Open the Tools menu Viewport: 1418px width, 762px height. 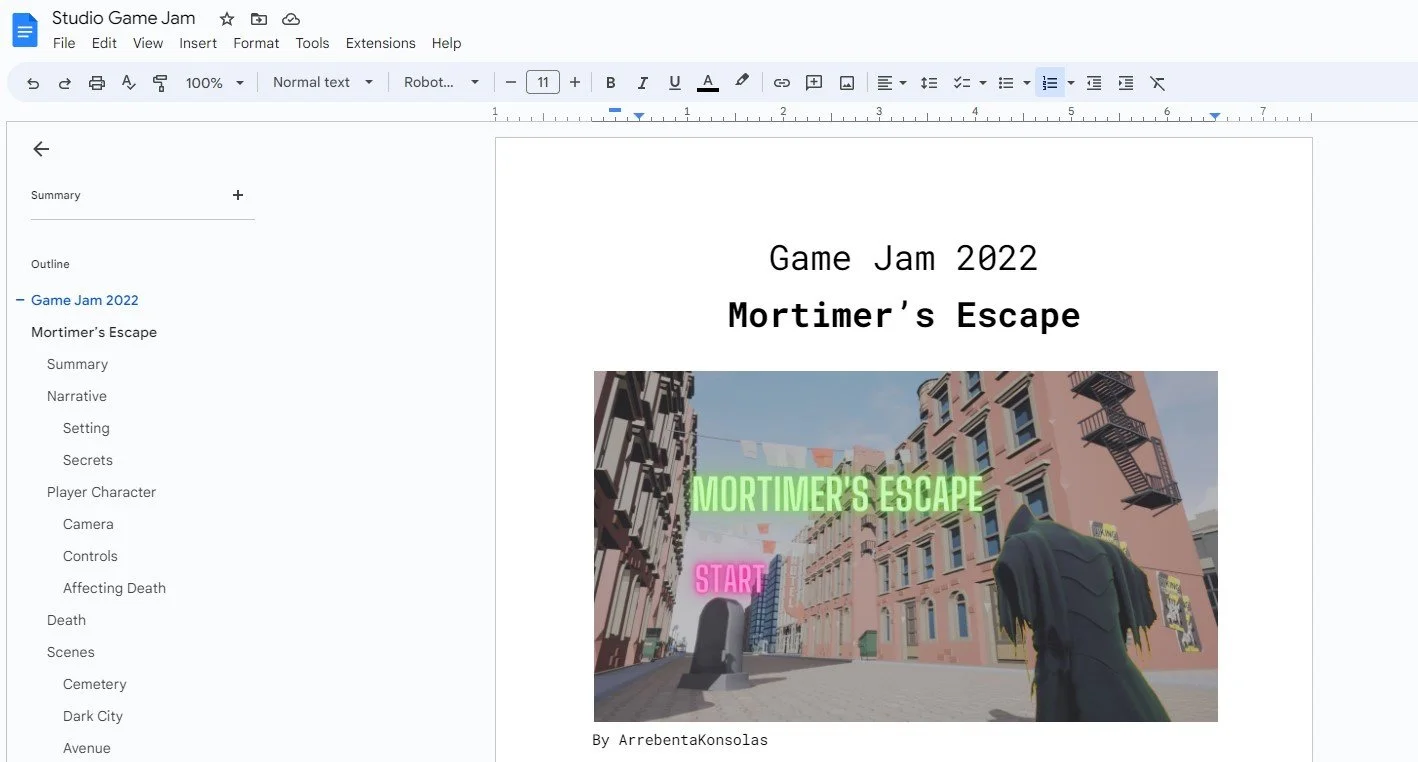click(x=312, y=43)
